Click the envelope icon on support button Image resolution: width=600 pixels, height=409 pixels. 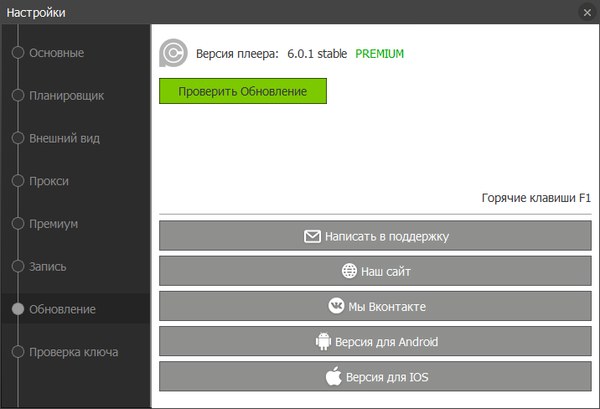tap(312, 237)
